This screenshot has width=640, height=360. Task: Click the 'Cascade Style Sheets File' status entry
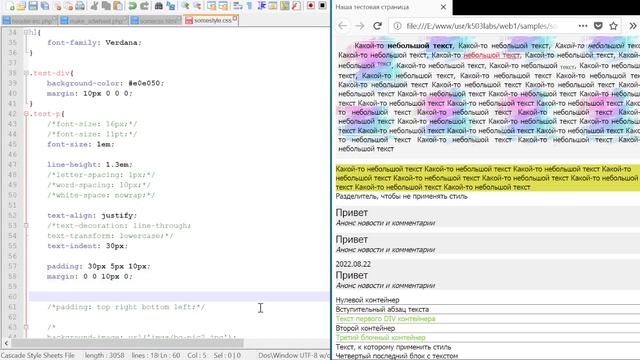[x=38, y=356]
